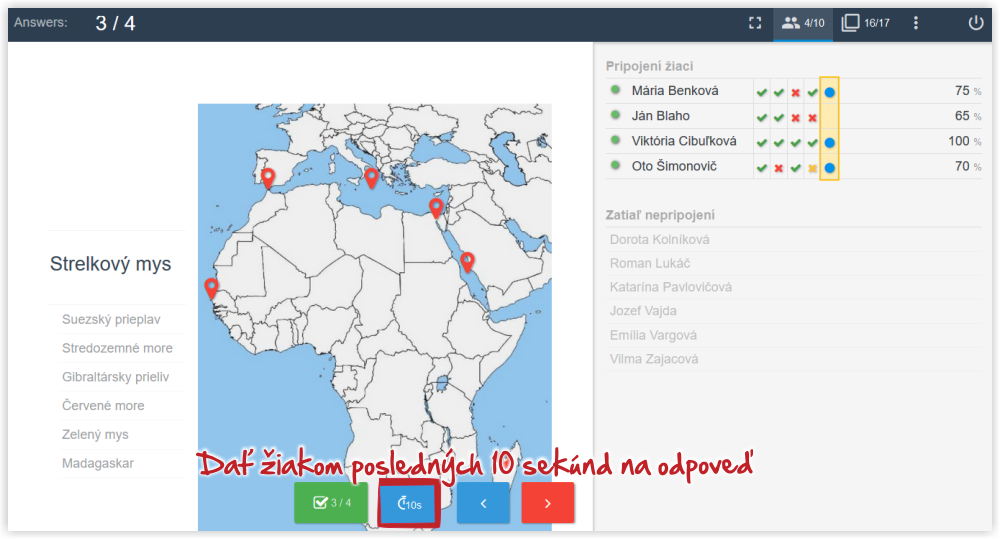Viewport: 1000px width, 539px height.
Task: Click Mária Benková's blue current-answer dot
Action: 829,92
